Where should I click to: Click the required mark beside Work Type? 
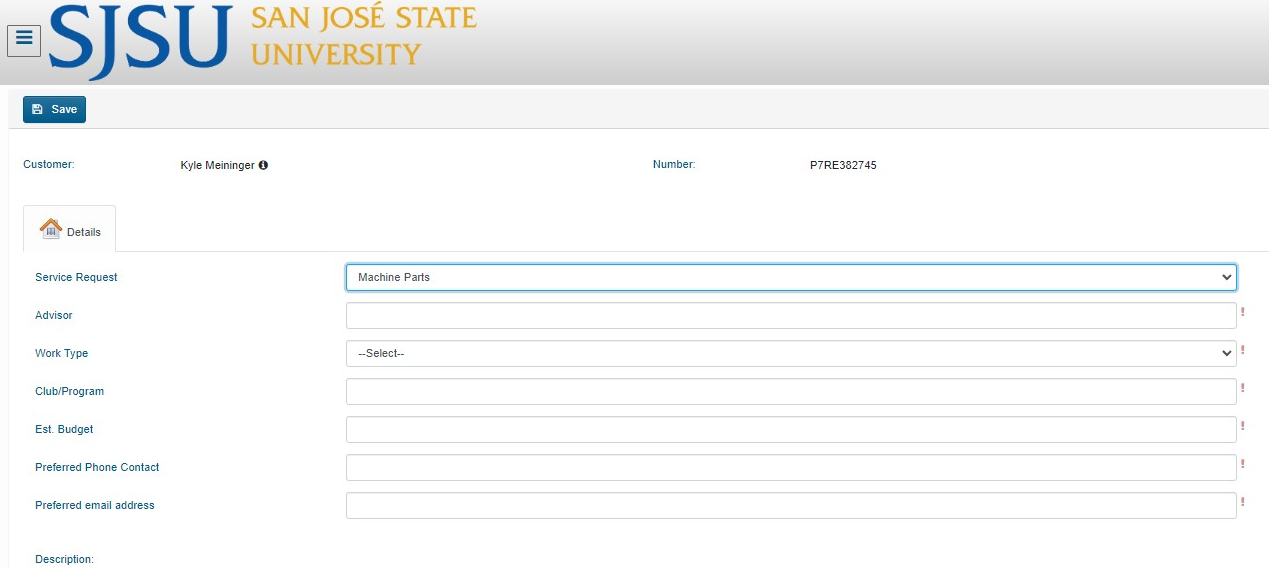(x=1242, y=350)
